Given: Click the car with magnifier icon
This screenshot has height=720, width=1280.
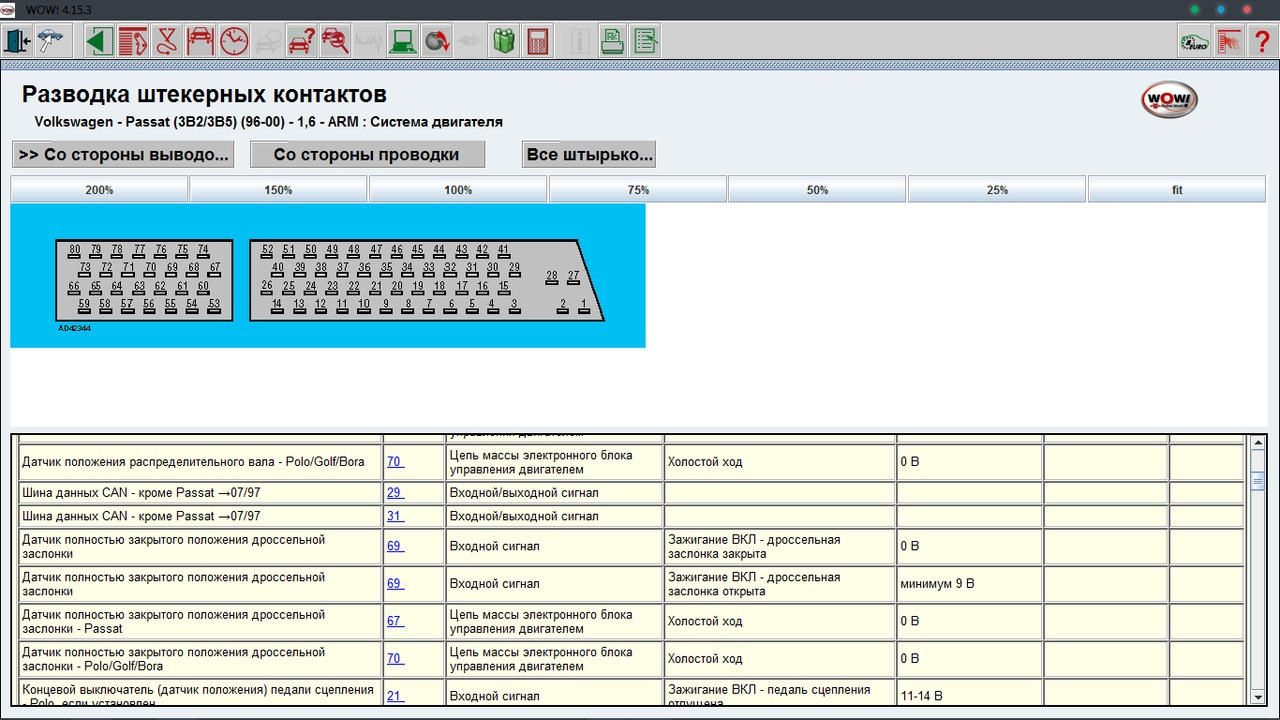Looking at the screenshot, I should click(x=335, y=41).
